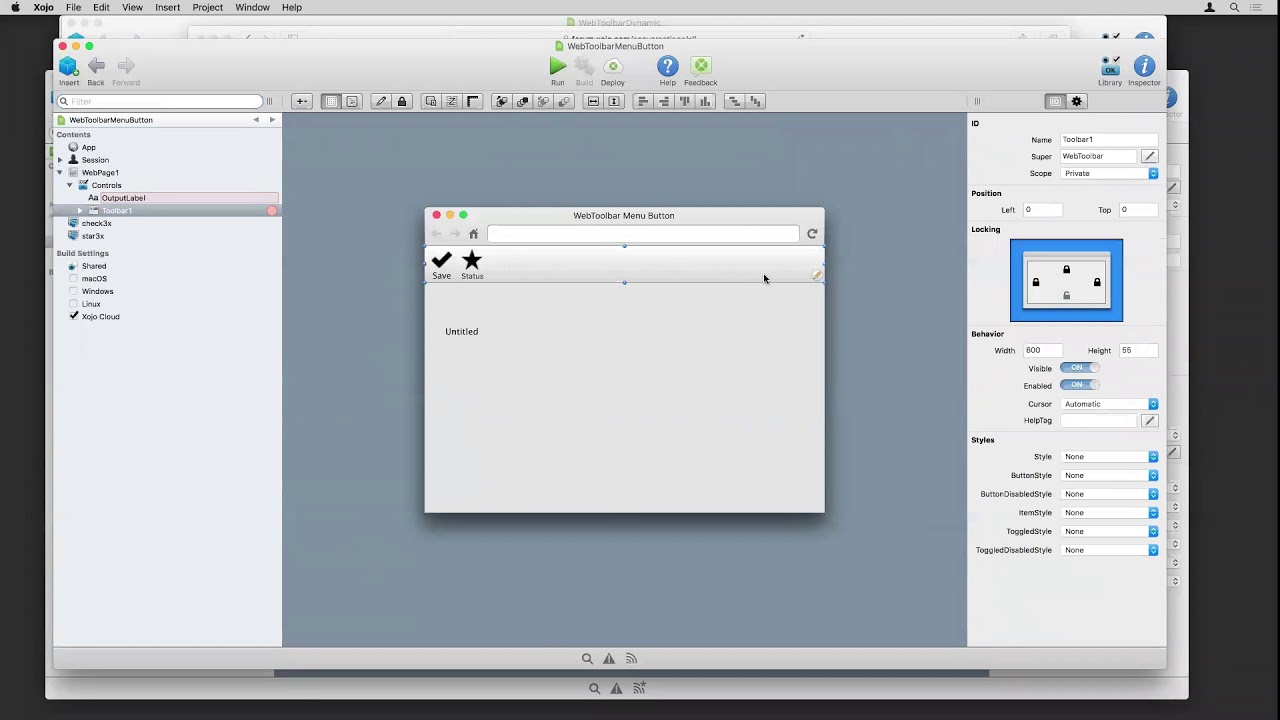Select OutputLabel in the navigator
The width and height of the screenshot is (1280, 720).
(x=123, y=198)
